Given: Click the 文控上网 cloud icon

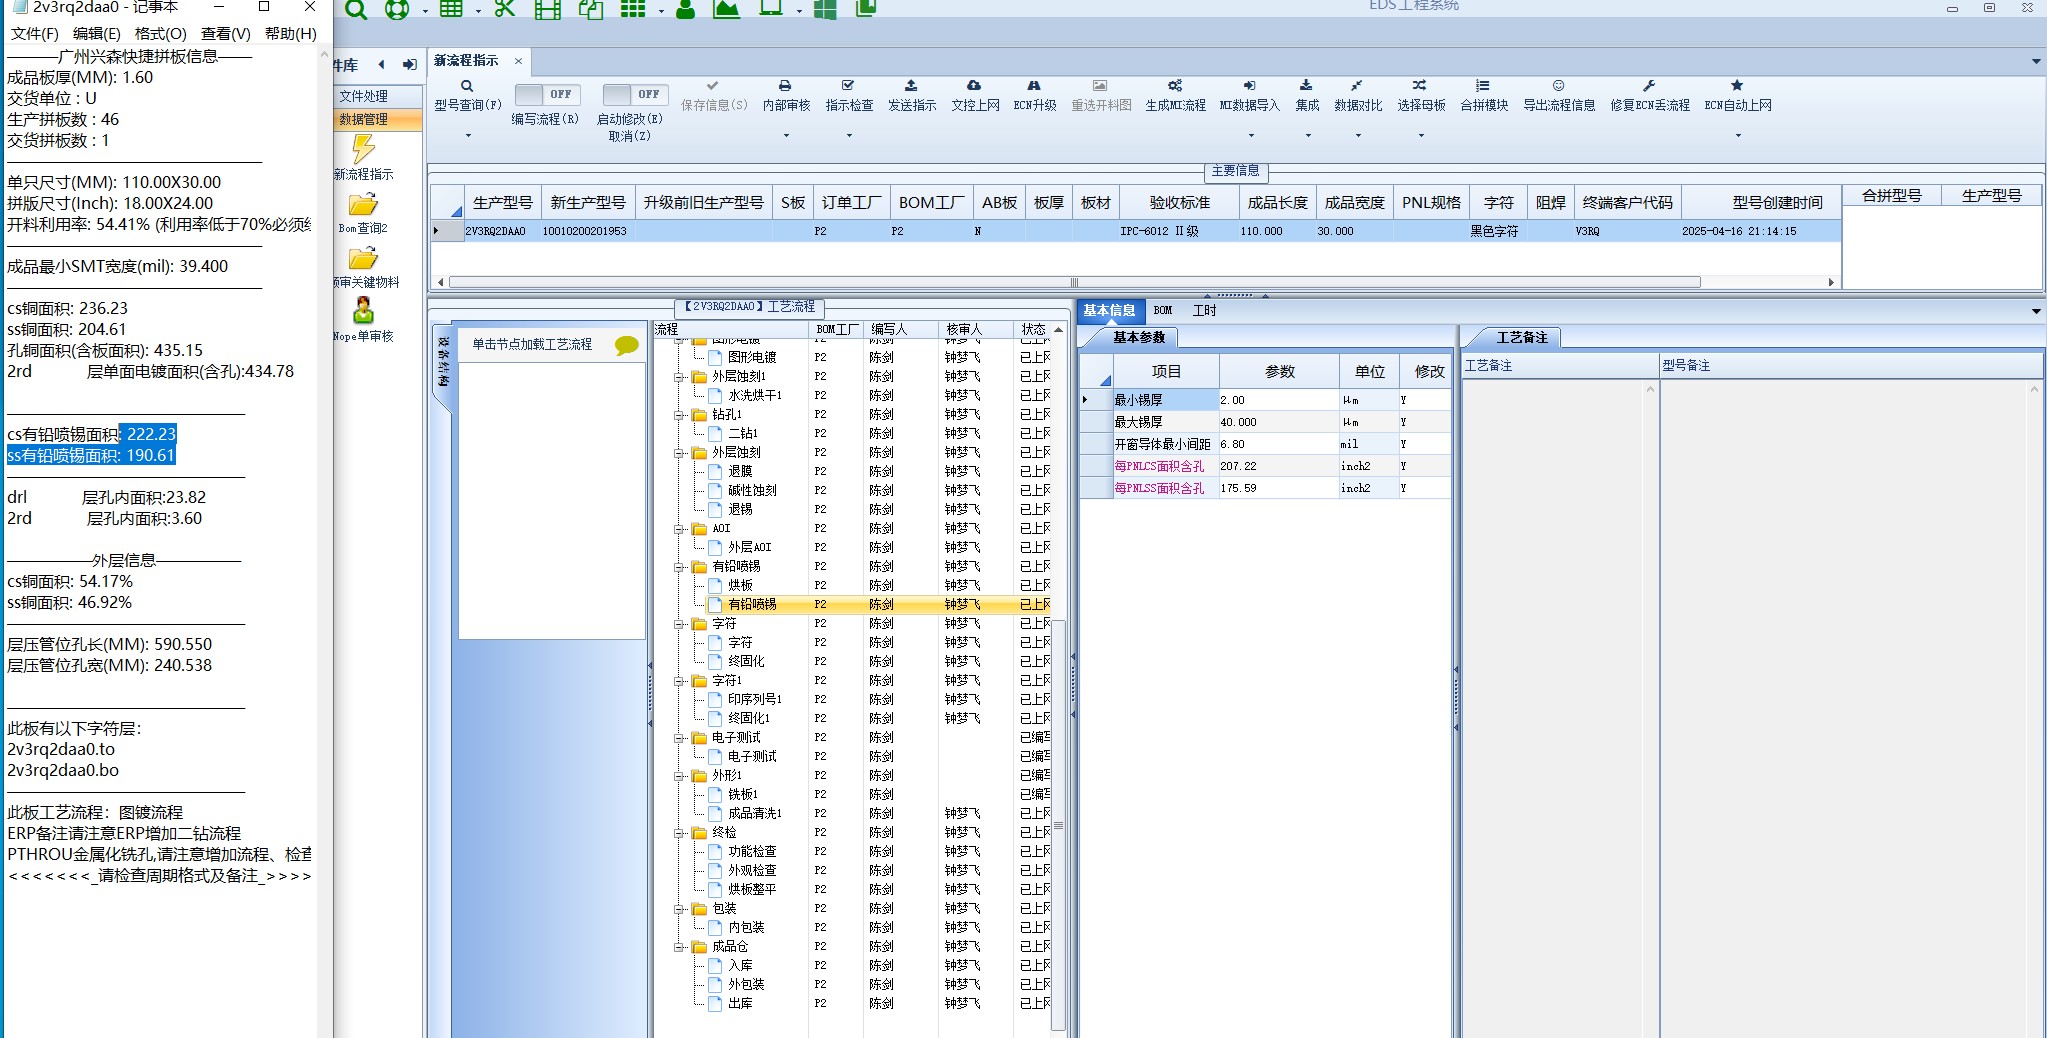Looking at the screenshot, I should coord(974,86).
